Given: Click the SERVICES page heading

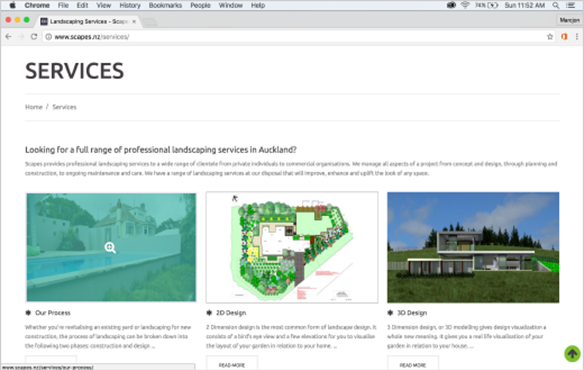Looking at the screenshot, I should [x=74, y=71].
